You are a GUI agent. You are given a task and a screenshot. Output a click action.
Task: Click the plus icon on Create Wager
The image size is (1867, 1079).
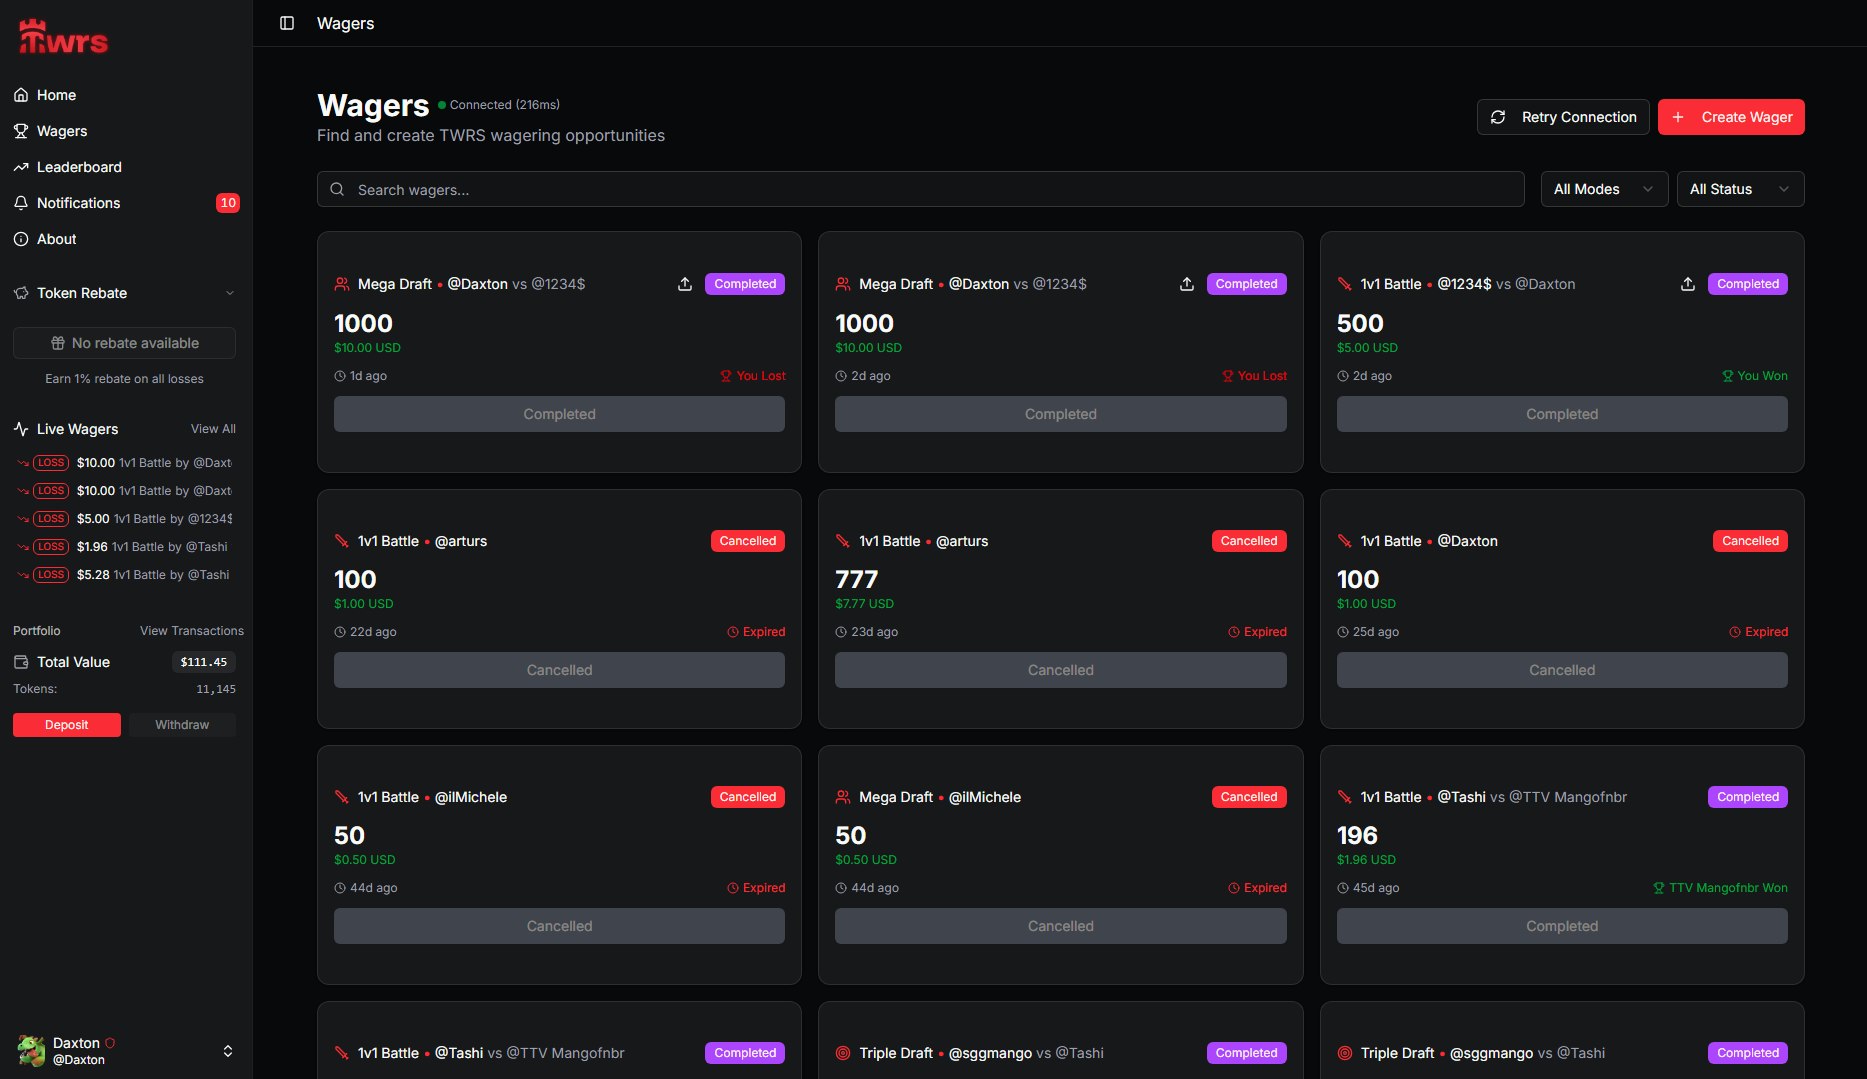(1678, 117)
